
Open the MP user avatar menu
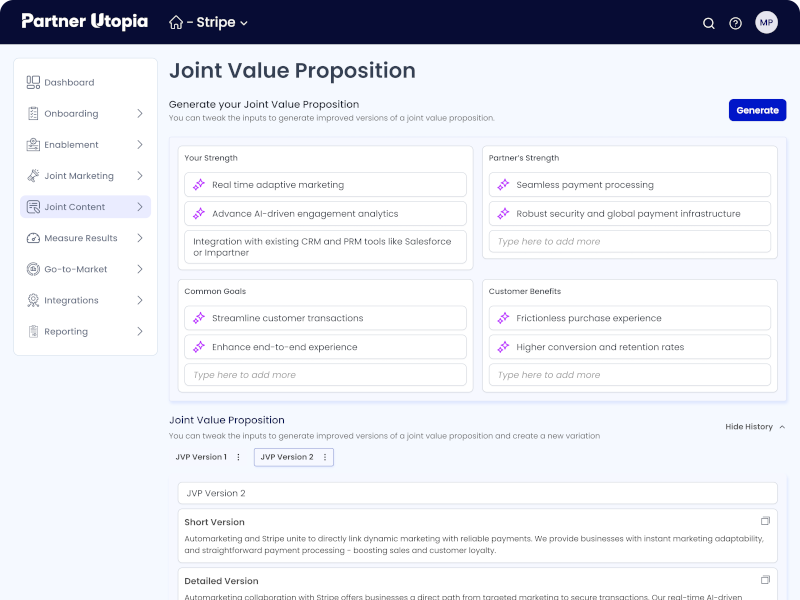click(x=766, y=22)
